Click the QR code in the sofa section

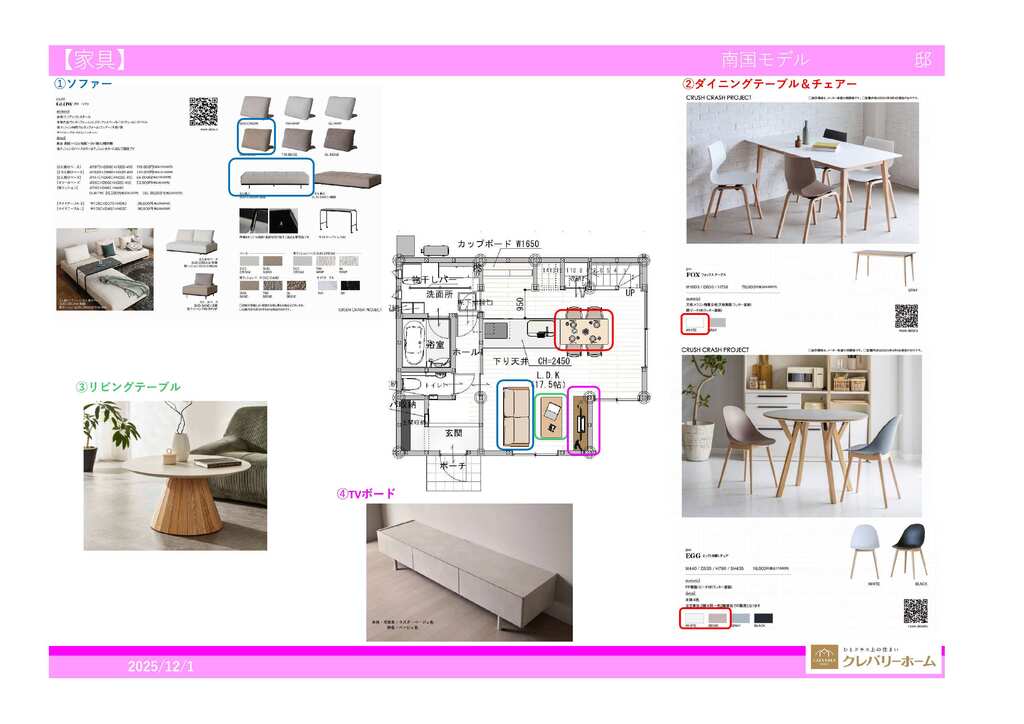tap(203, 111)
